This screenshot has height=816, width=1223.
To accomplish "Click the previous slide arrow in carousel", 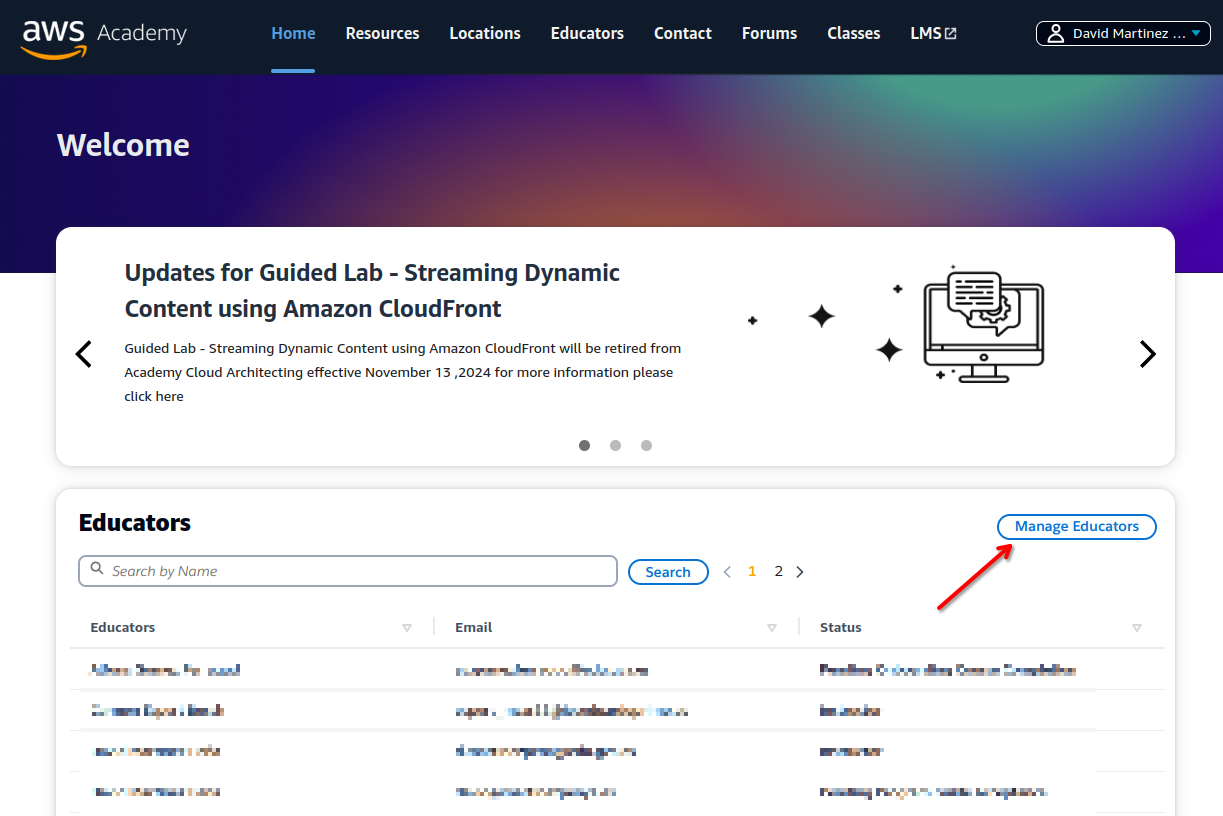I will coord(84,354).
